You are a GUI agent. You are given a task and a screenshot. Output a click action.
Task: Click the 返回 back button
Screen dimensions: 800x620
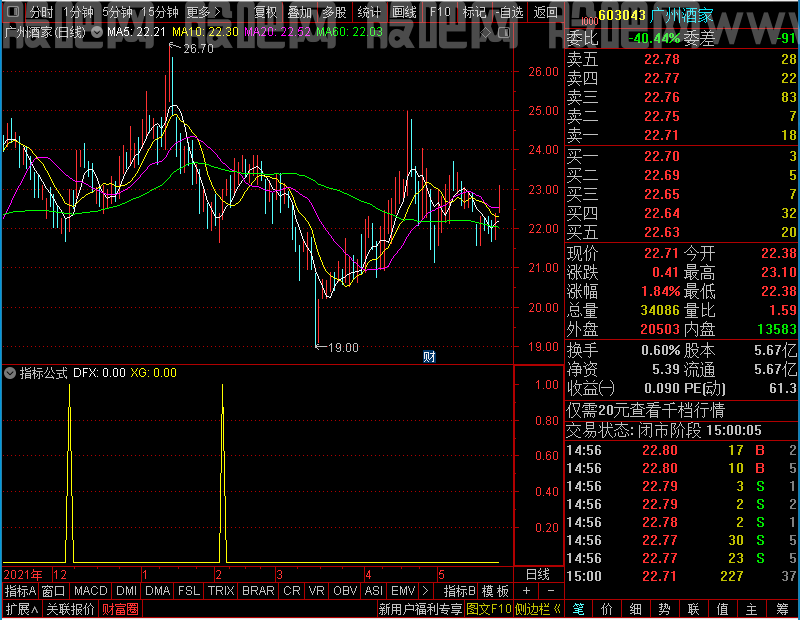point(545,12)
